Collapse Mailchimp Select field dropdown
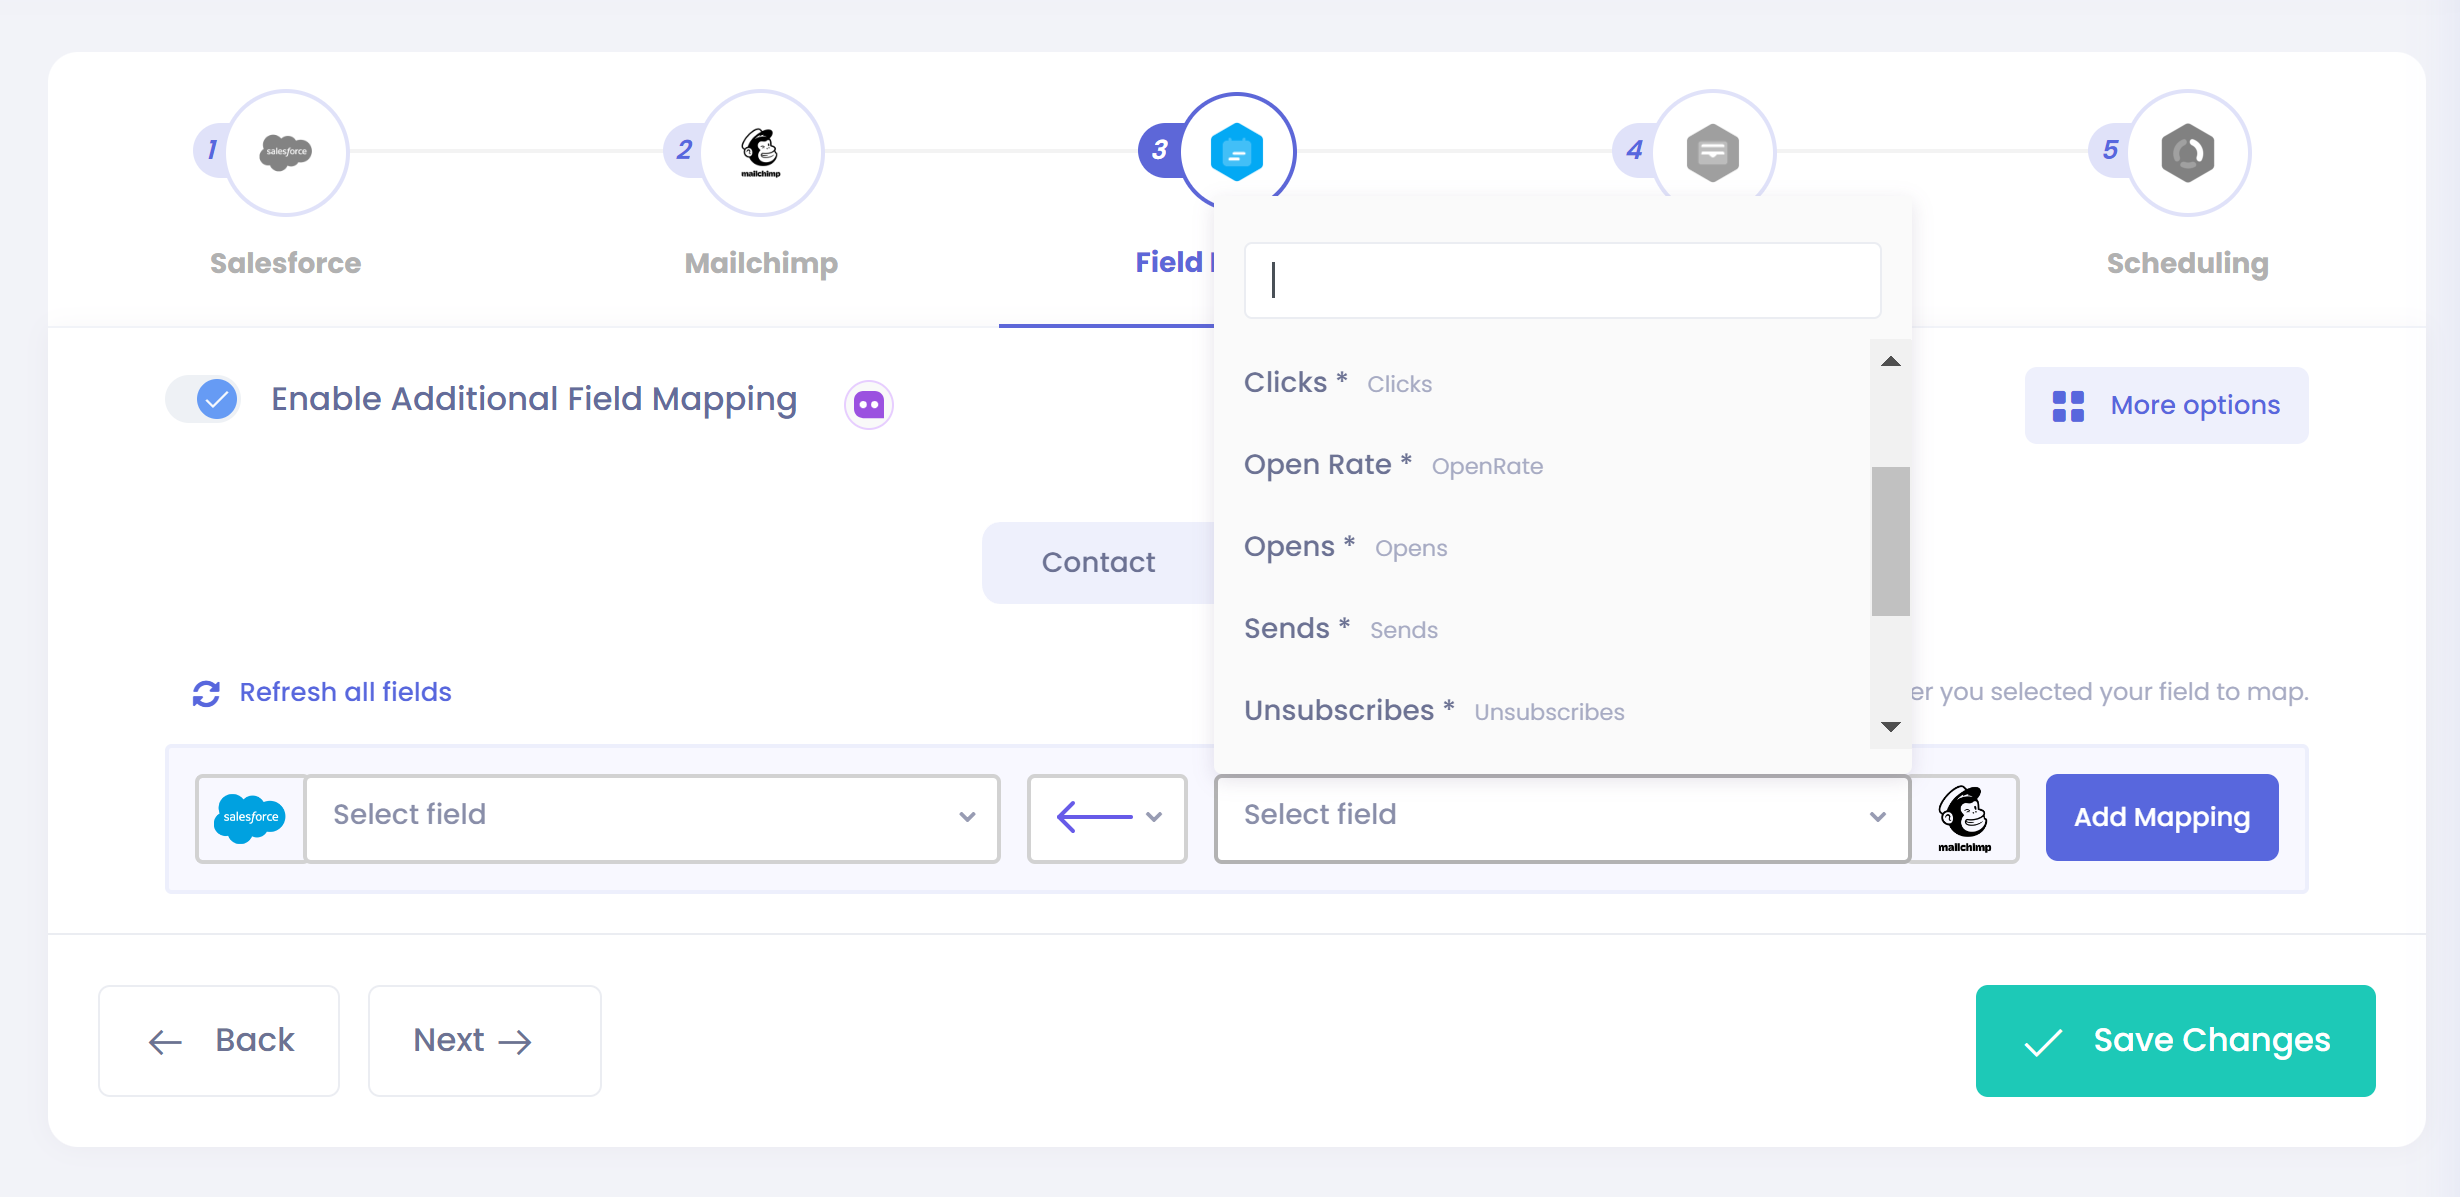Viewport: 2460px width, 1197px height. click(1563, 818)
